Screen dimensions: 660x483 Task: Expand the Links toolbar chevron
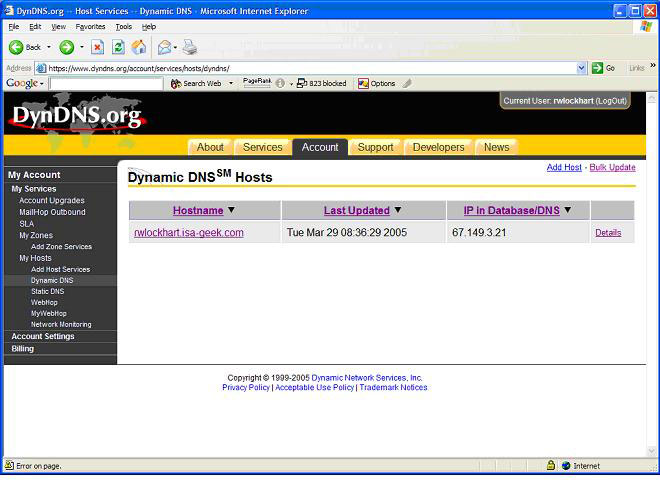click(653, 65)
